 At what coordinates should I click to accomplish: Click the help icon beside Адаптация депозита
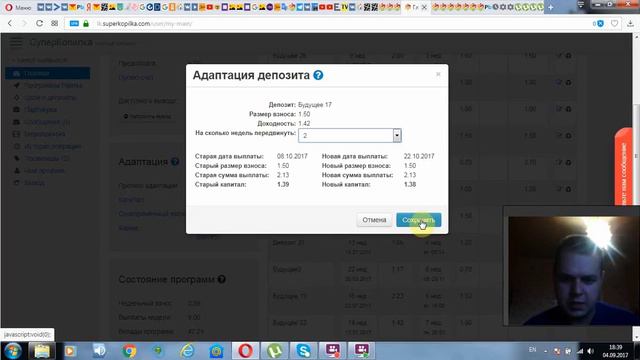(x=318, y=75)
